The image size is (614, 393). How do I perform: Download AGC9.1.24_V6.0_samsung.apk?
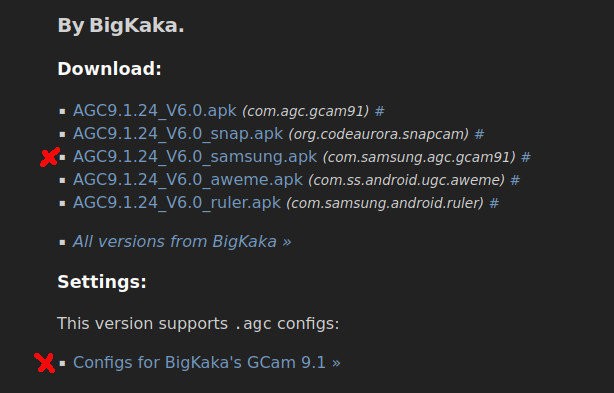195,157
